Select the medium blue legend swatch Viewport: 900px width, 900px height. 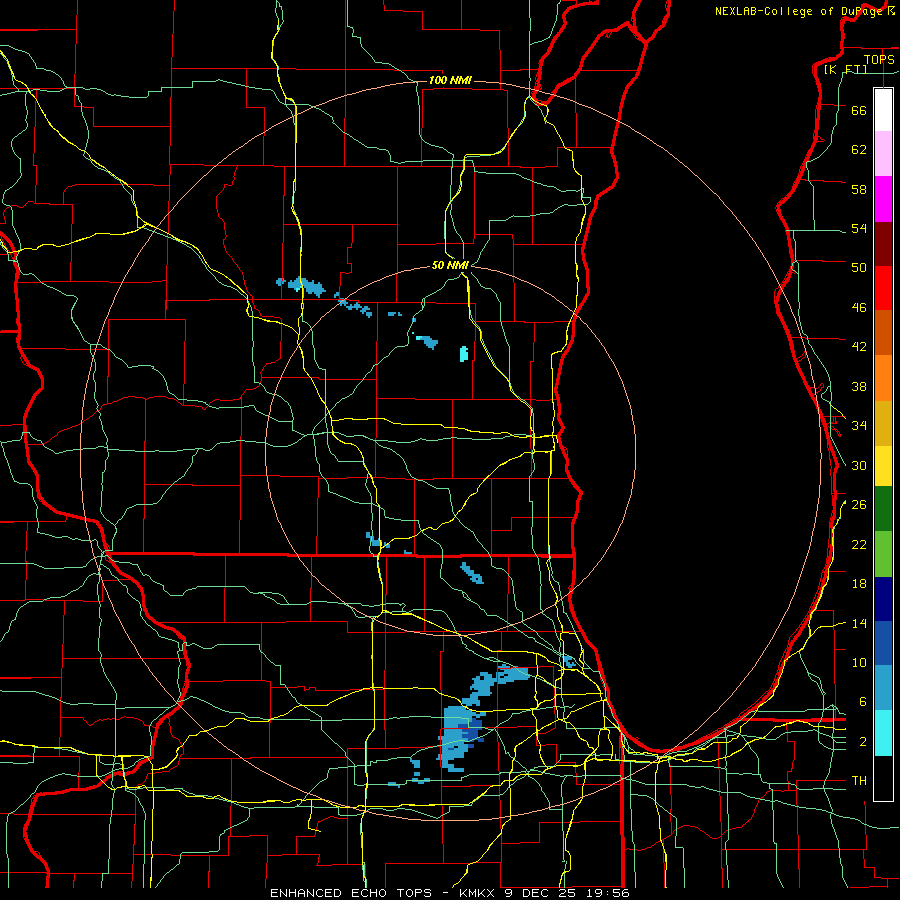pos(883,643)
